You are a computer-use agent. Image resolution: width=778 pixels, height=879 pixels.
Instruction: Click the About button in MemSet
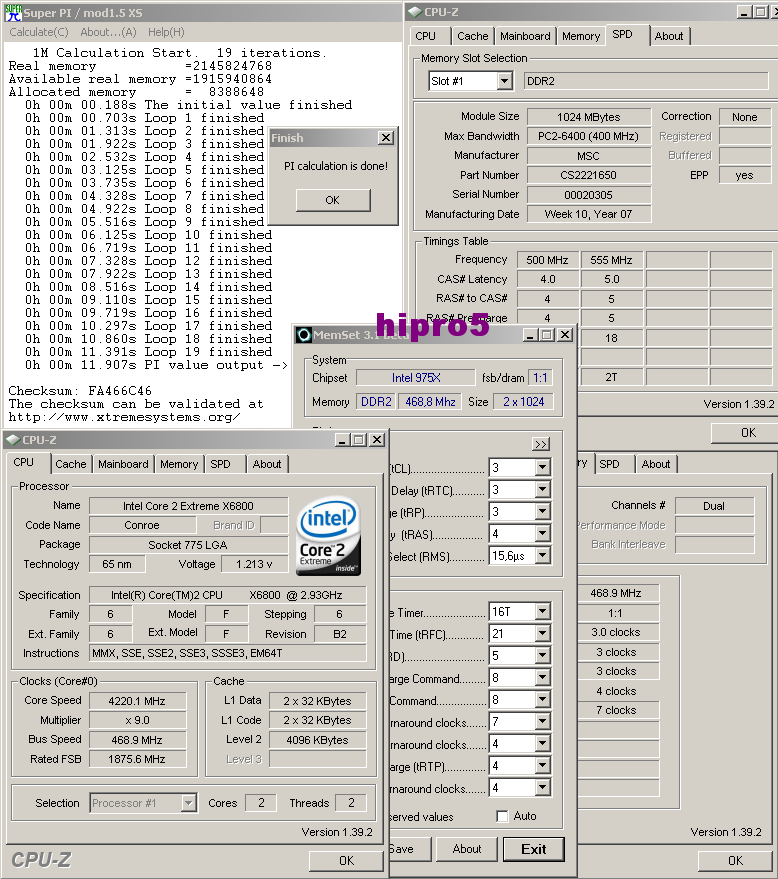point(467,849)
